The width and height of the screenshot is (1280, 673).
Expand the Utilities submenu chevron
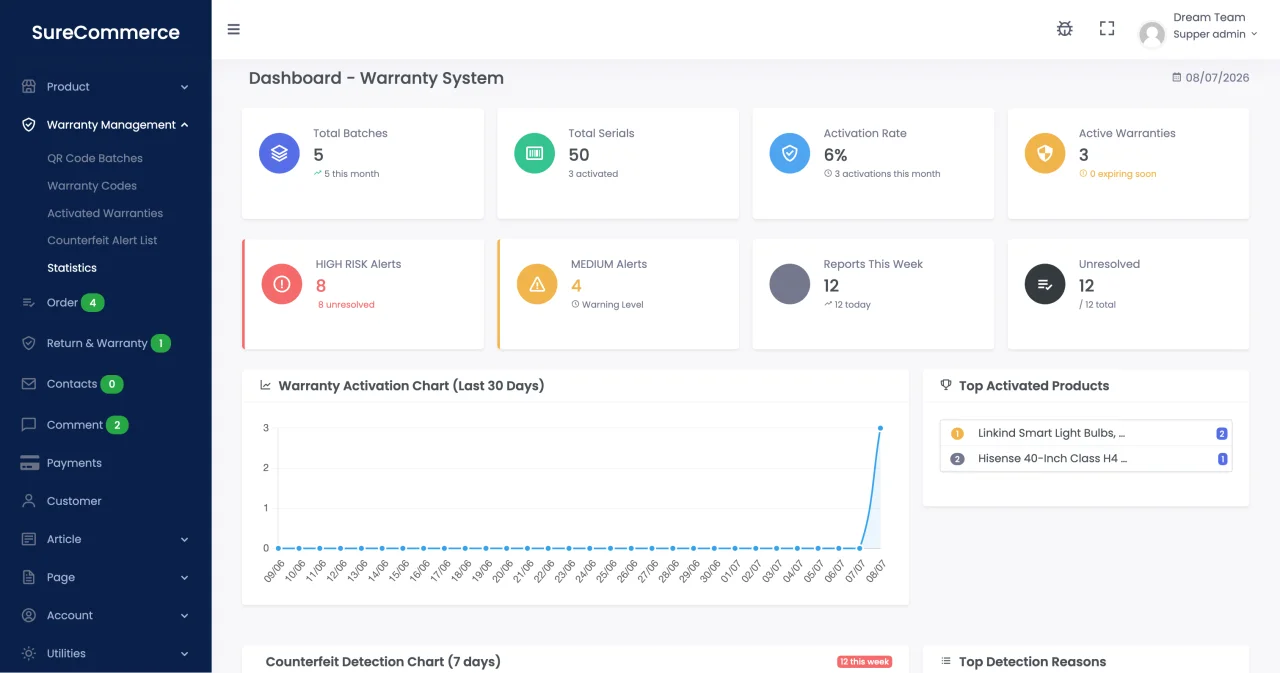[185, 653]
